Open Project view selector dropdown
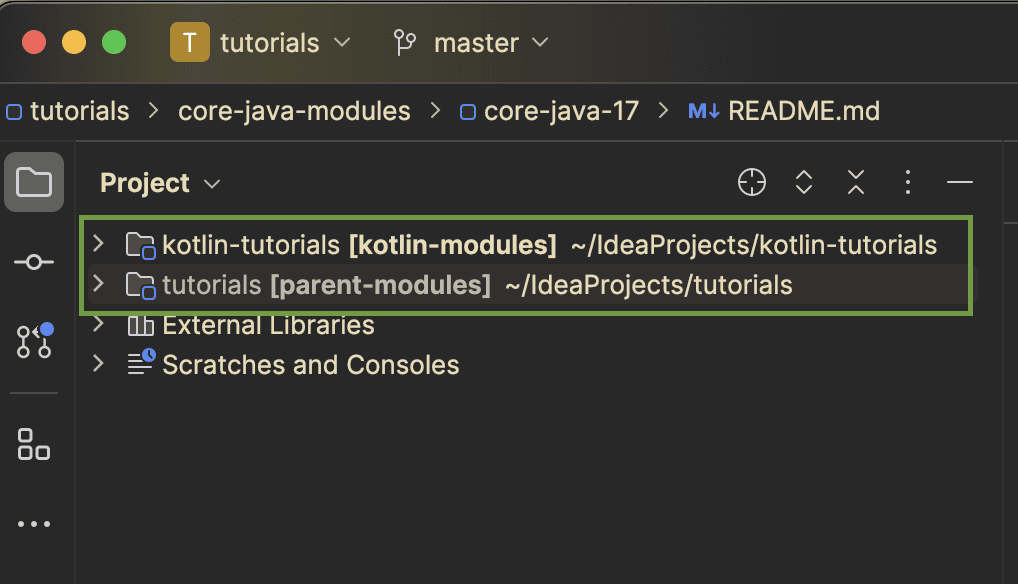1018x584 pixels. point(160,183)
